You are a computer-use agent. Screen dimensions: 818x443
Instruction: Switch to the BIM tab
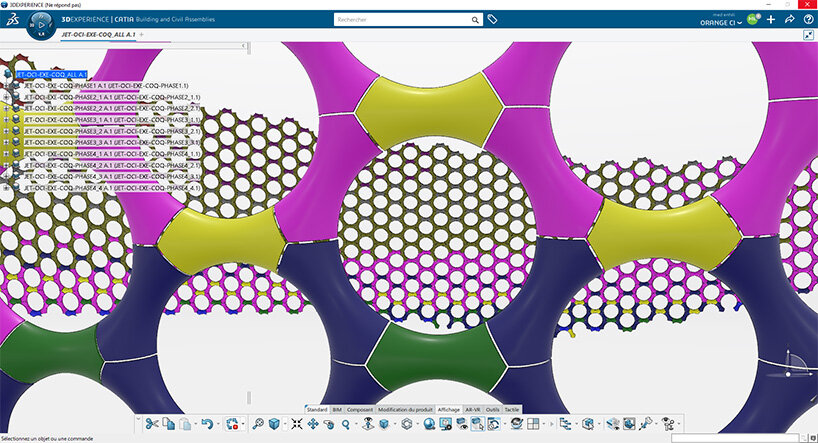click(x=337, y=410)
